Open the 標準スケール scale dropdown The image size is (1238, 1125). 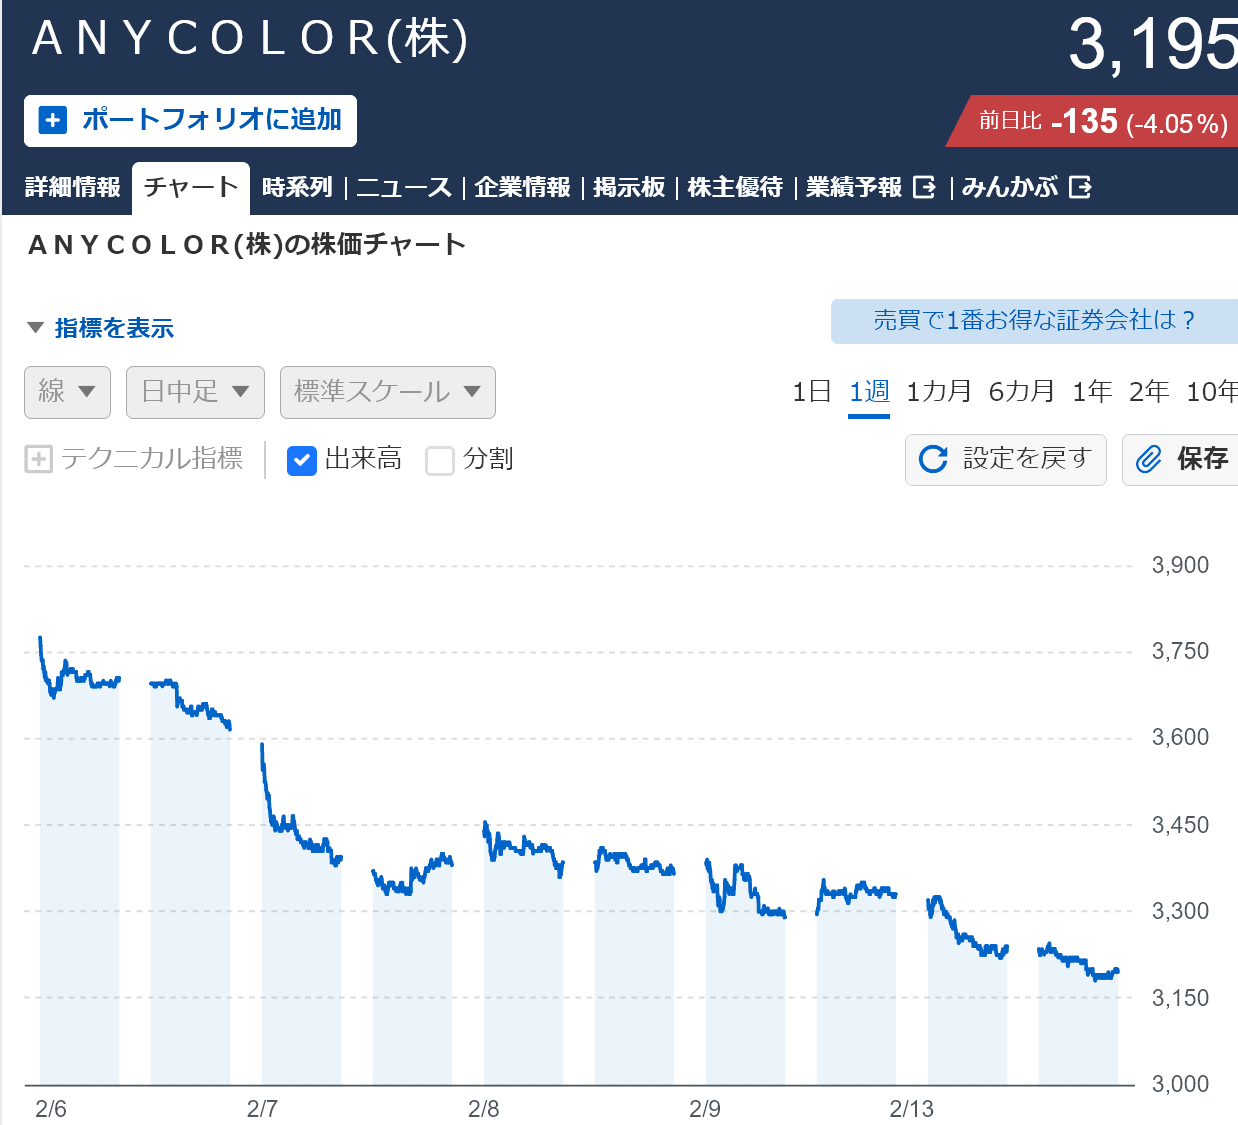388,392
